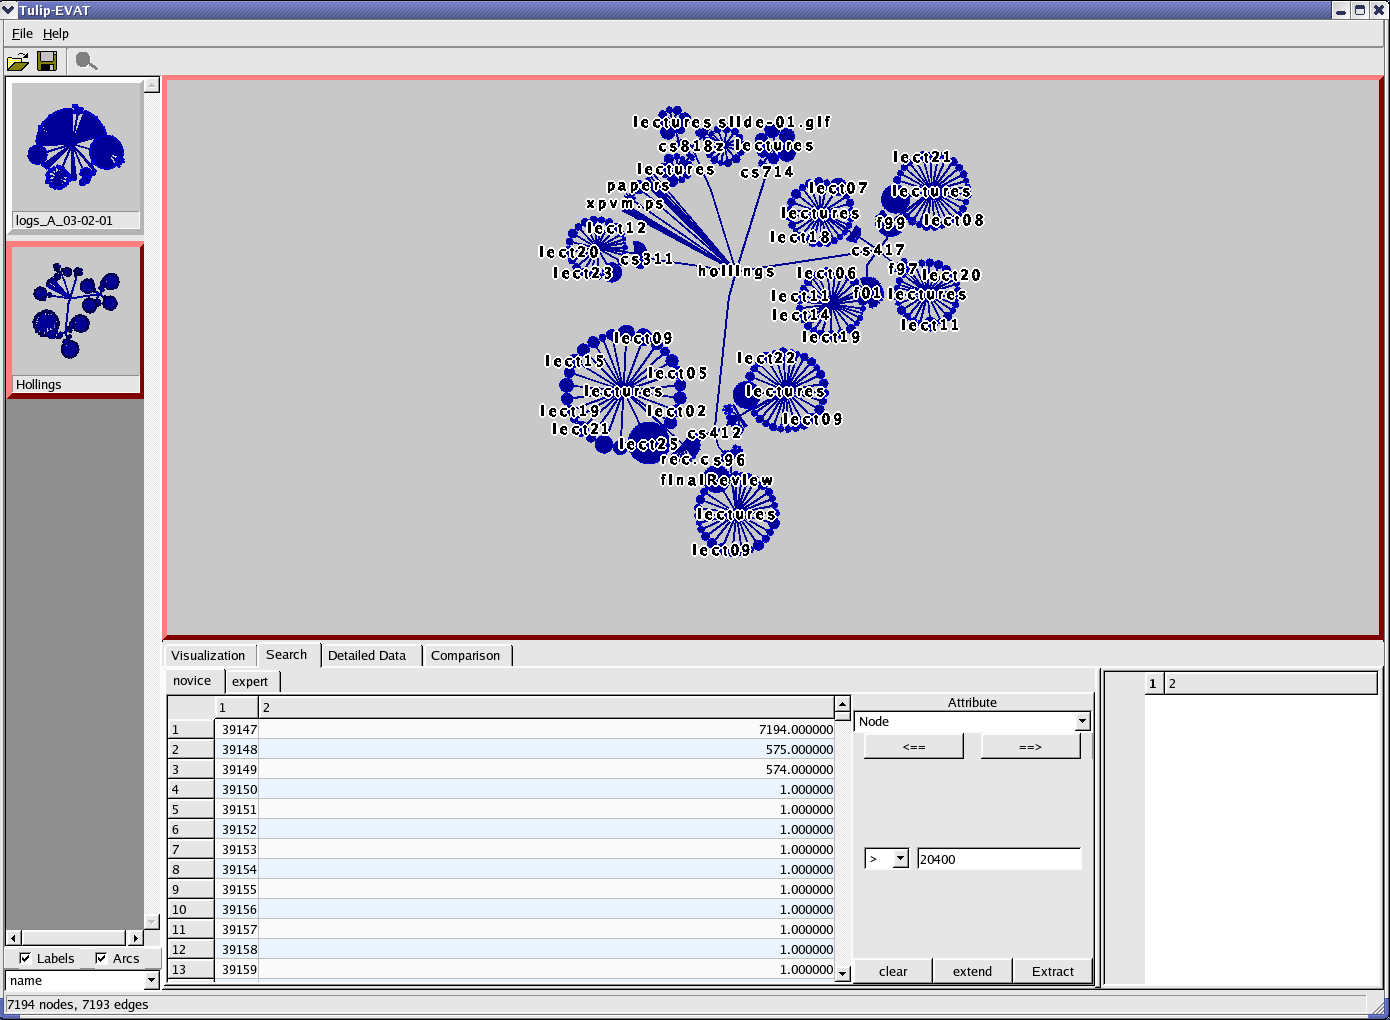The height and width of the screenshot is (1020, 1390).
Task: Click the magnifying glass search icon
Action: click(86, 62)
